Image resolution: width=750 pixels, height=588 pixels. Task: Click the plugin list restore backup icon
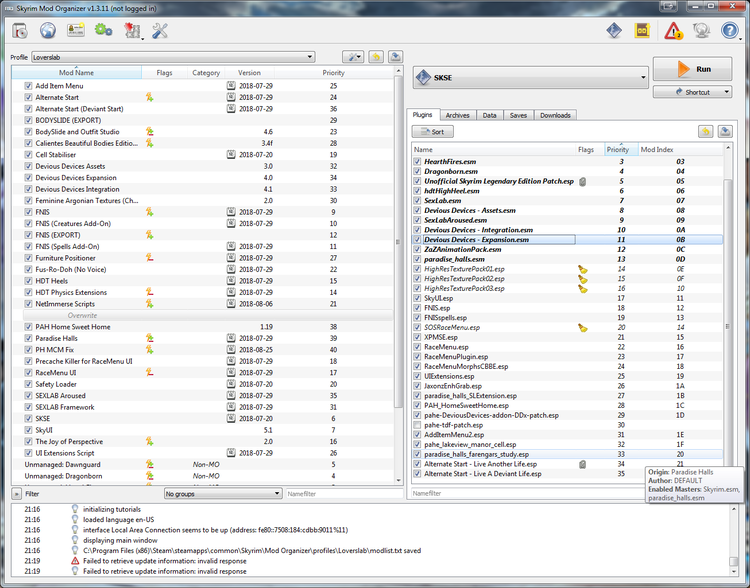706,132
